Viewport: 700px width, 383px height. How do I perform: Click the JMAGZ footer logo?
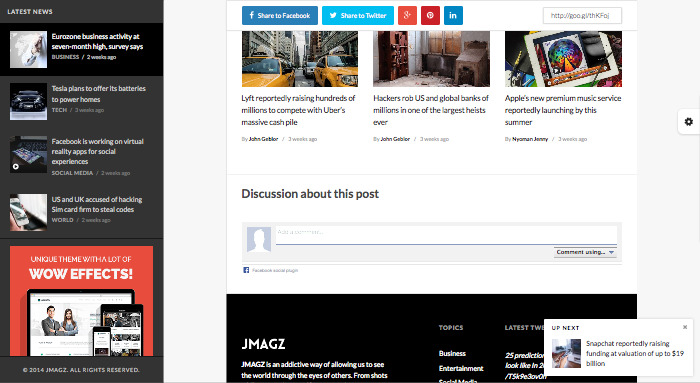(x=263, y=344)
